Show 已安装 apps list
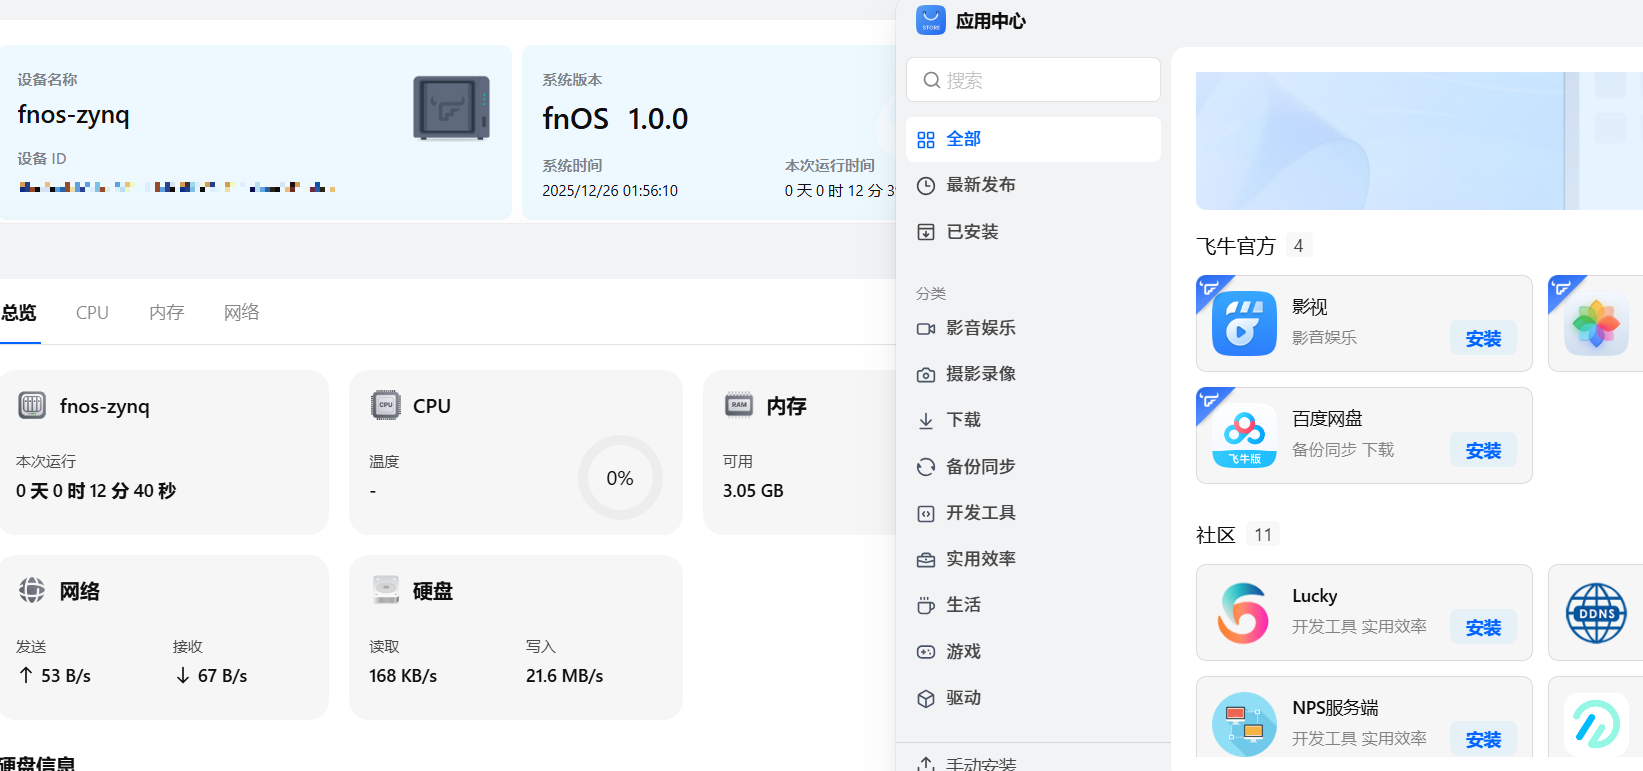This screenshot has height=771, width=1643. point(972,232)
